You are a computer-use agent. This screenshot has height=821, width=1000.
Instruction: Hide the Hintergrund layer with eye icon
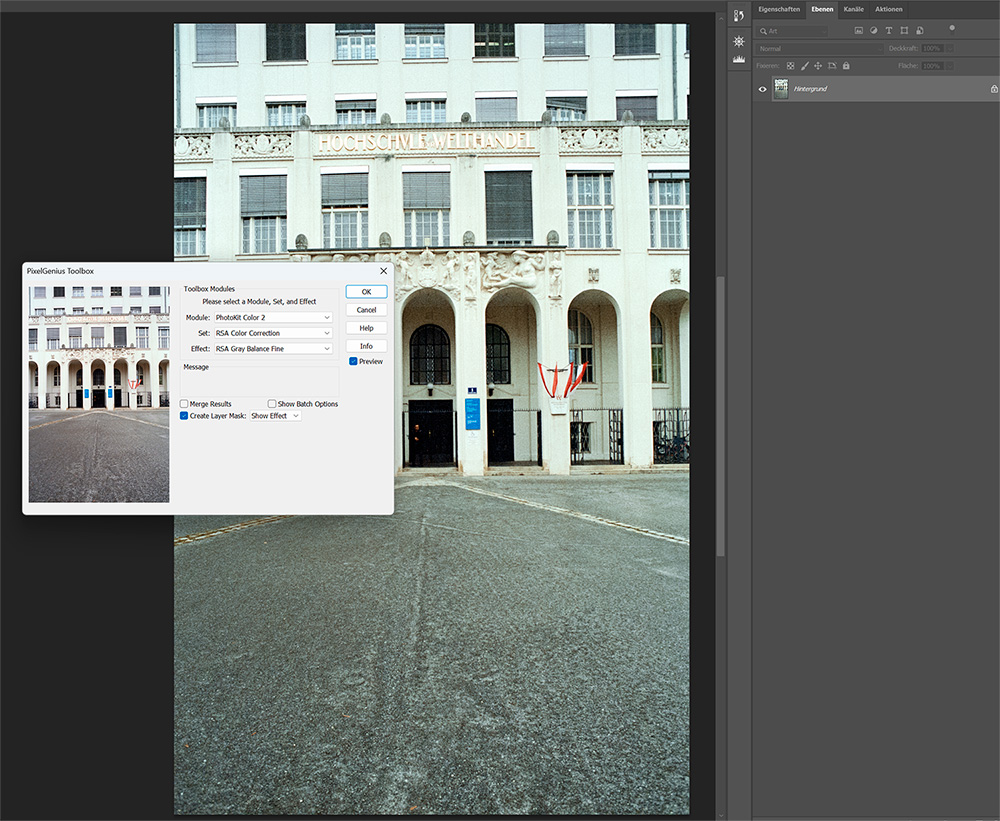click(x=762, y=89)
